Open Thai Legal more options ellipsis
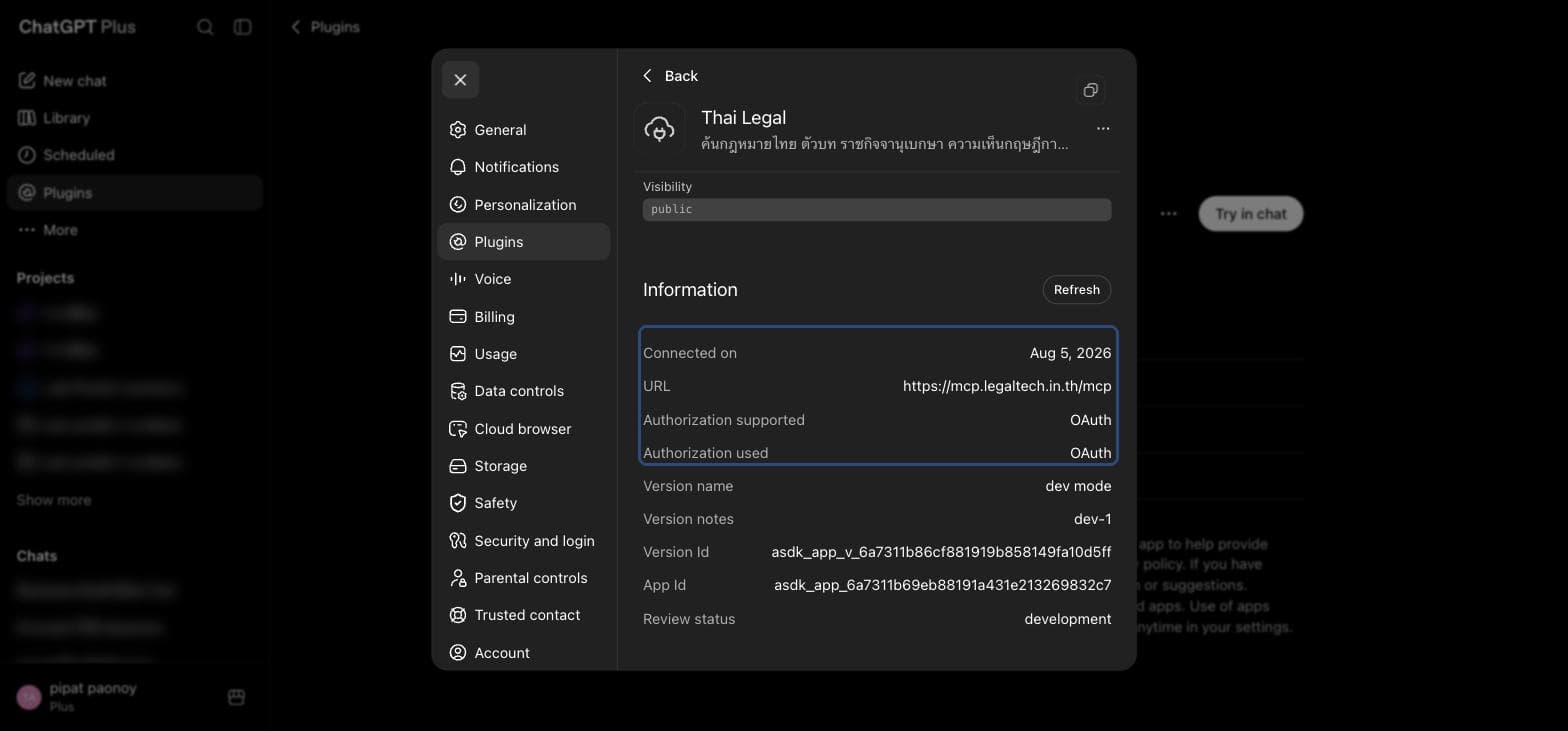This screenshot has width=1568, height=731. point(1103,129)
